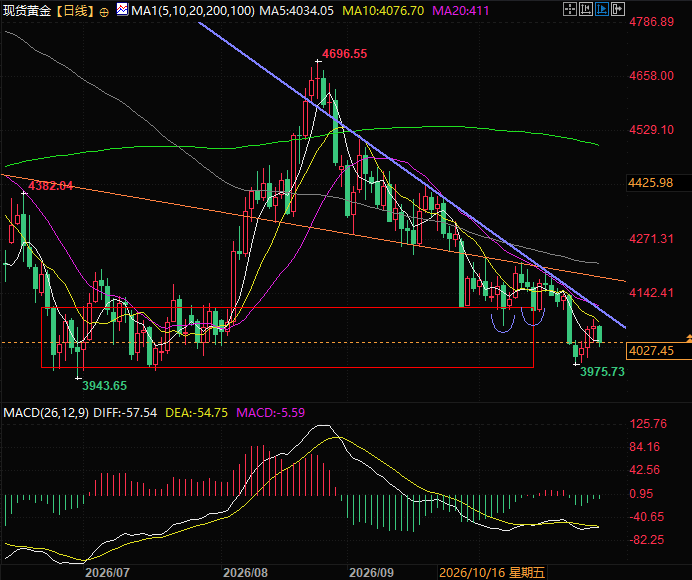The height and width of the screenshot is (580, 692).
Task: Click the 2026/07 date label
Action: pyautogui.click(x=107, y=572)
